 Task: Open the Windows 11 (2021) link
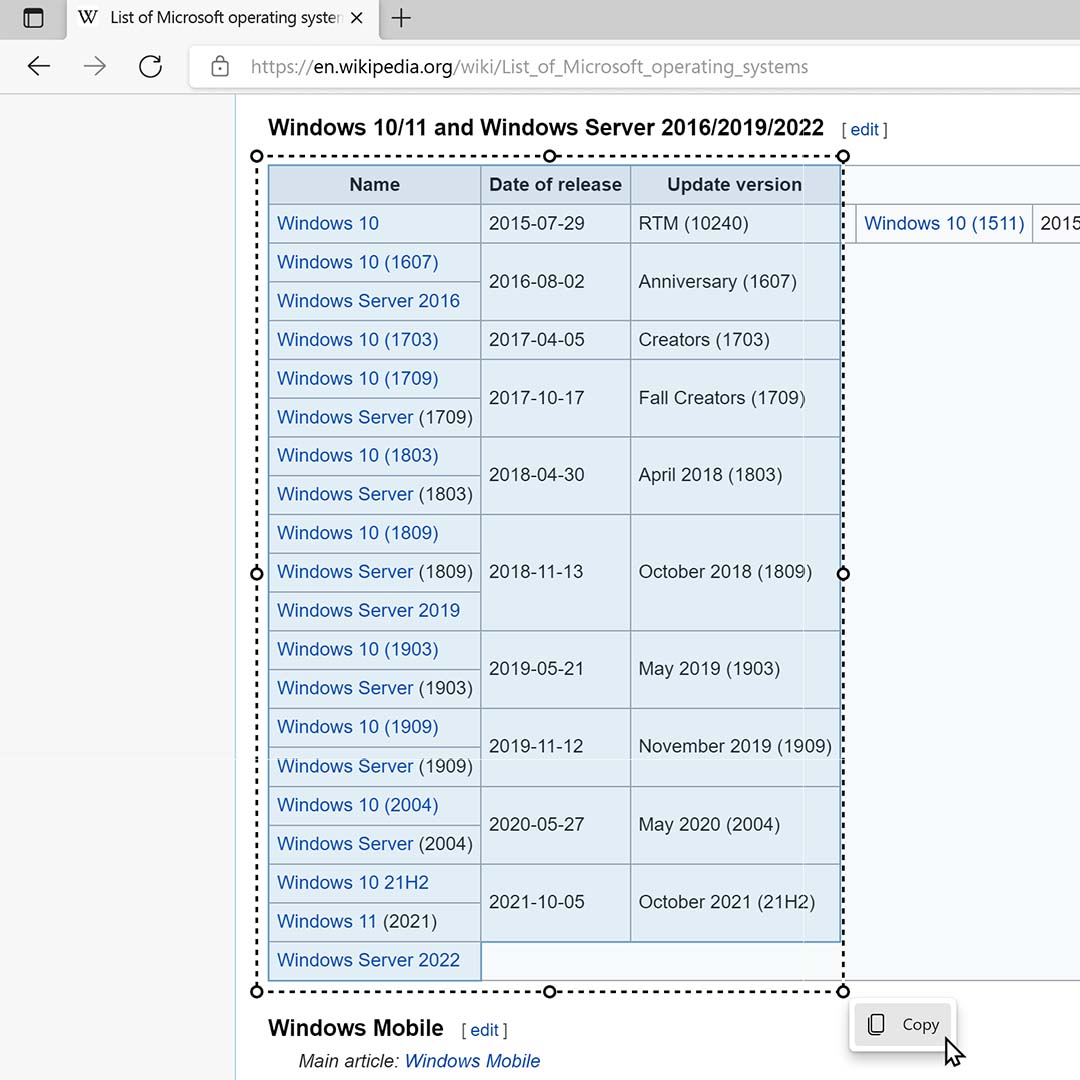coord(326,921)
